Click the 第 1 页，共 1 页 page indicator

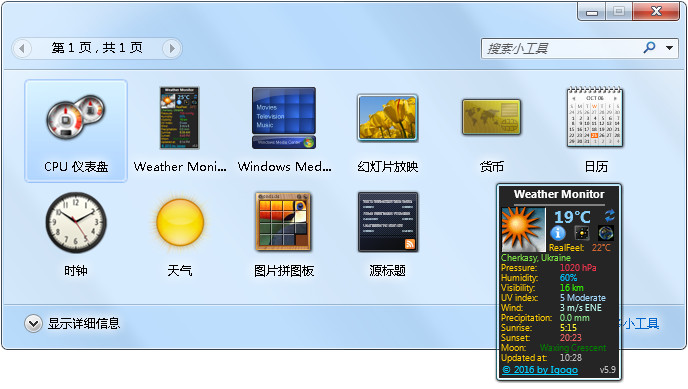point(97,48)
